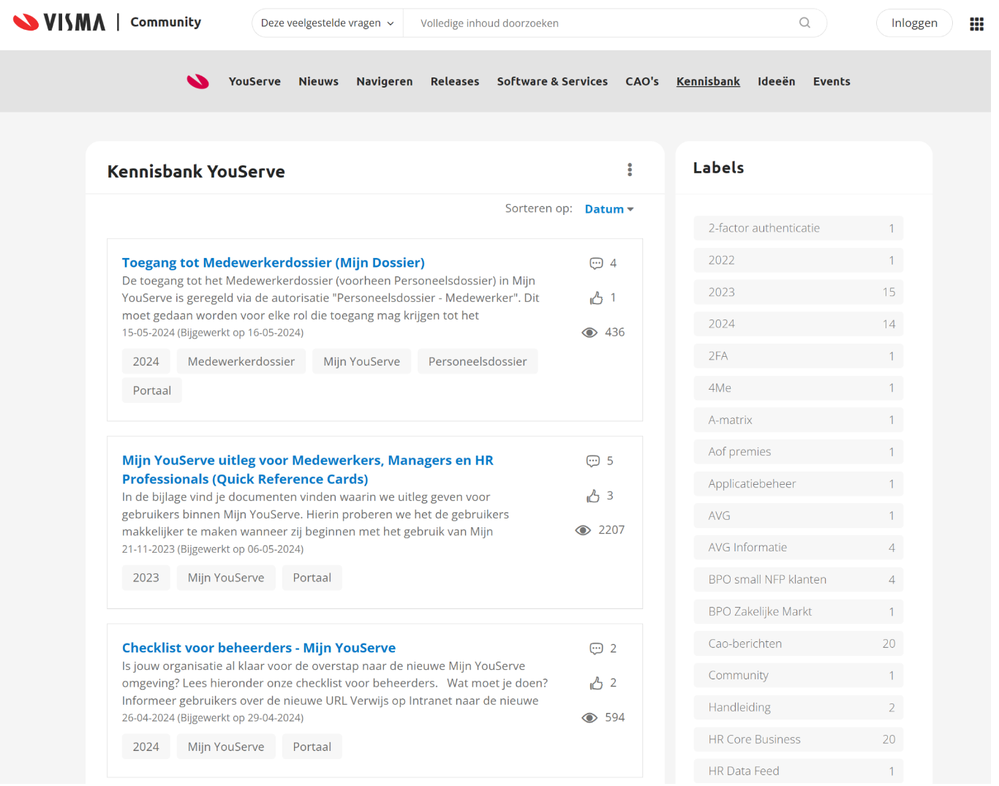Open Releases navigation item
999x786 pixels.
click(x=454, y=82)
